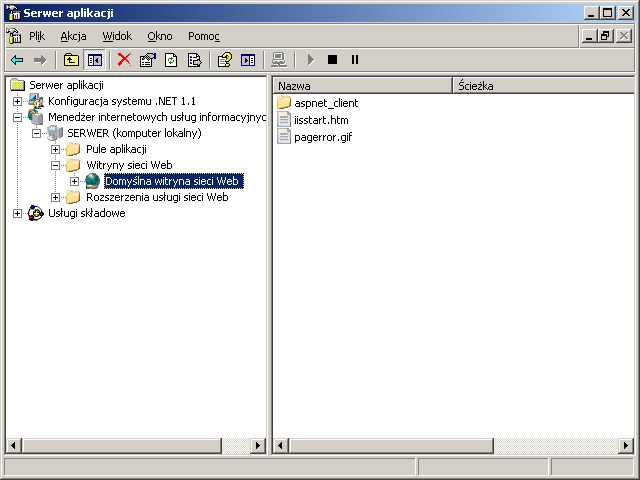
Task: Go up one level with folder icon
Action: pos(71,60)
